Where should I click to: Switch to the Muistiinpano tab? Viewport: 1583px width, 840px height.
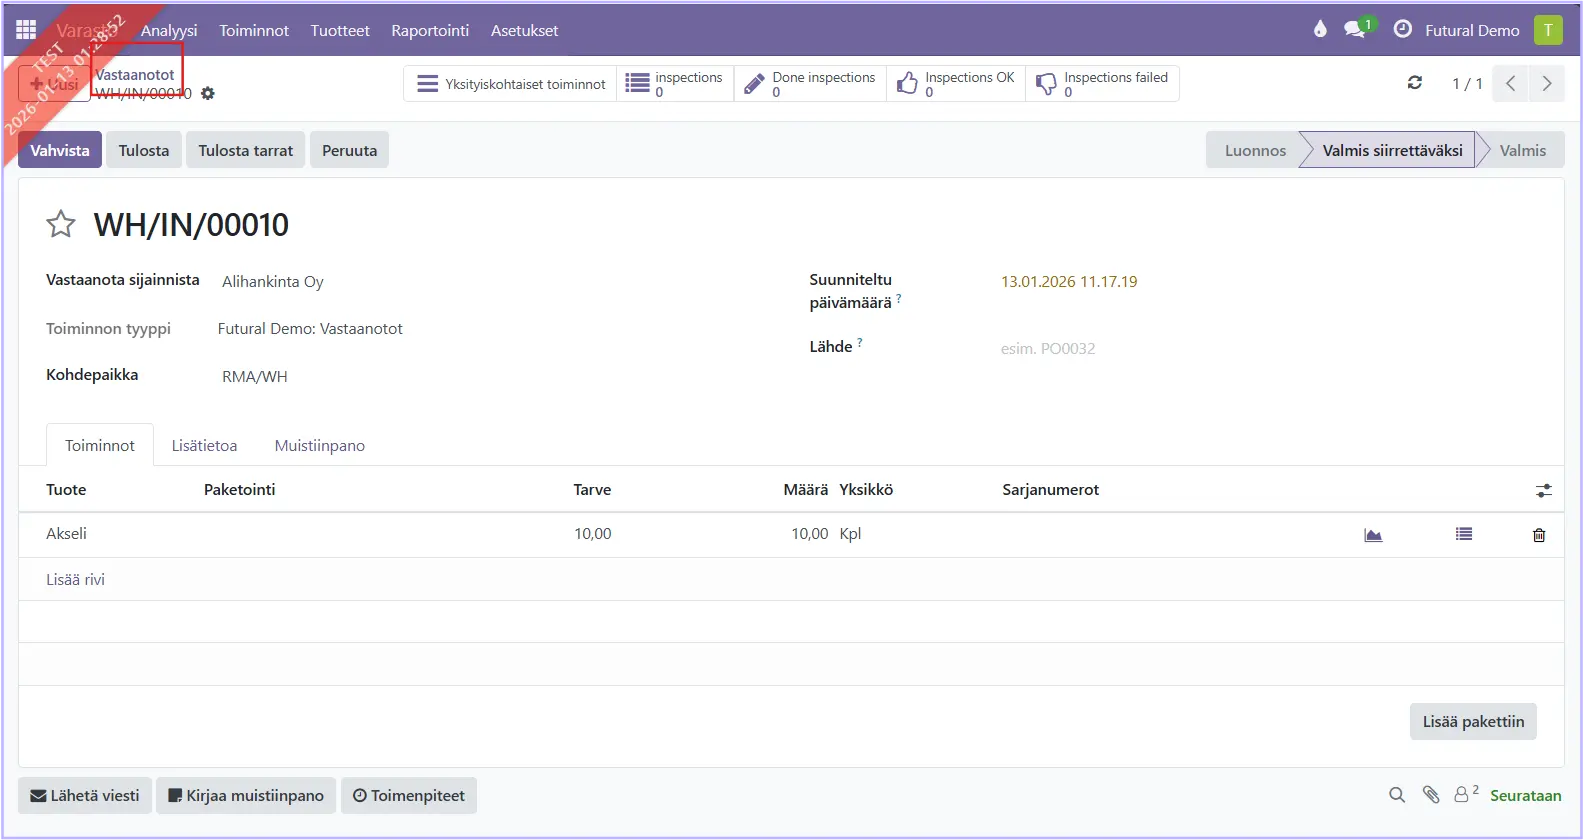tap(319, 445)
